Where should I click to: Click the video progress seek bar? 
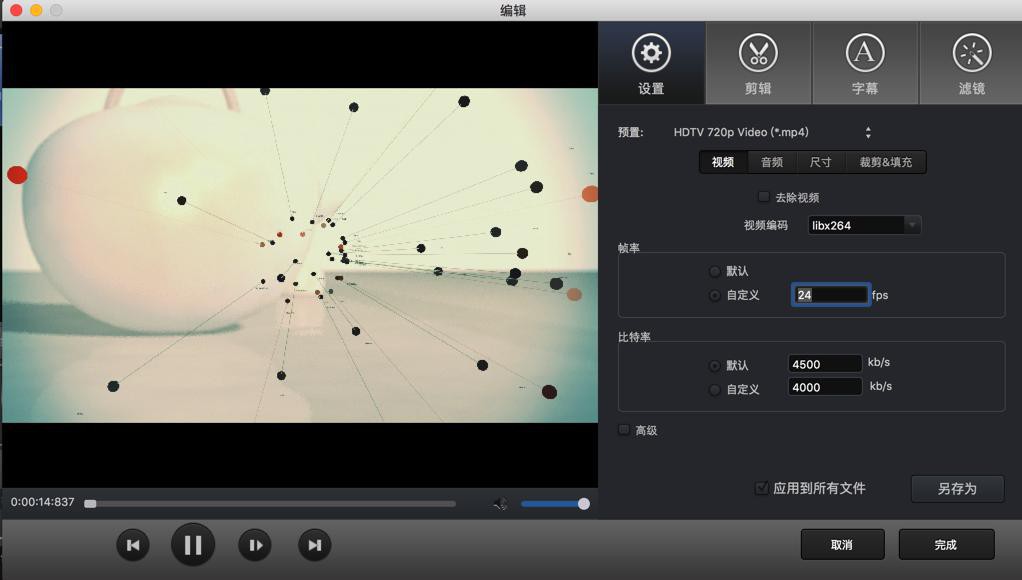(x=270, y=504)
